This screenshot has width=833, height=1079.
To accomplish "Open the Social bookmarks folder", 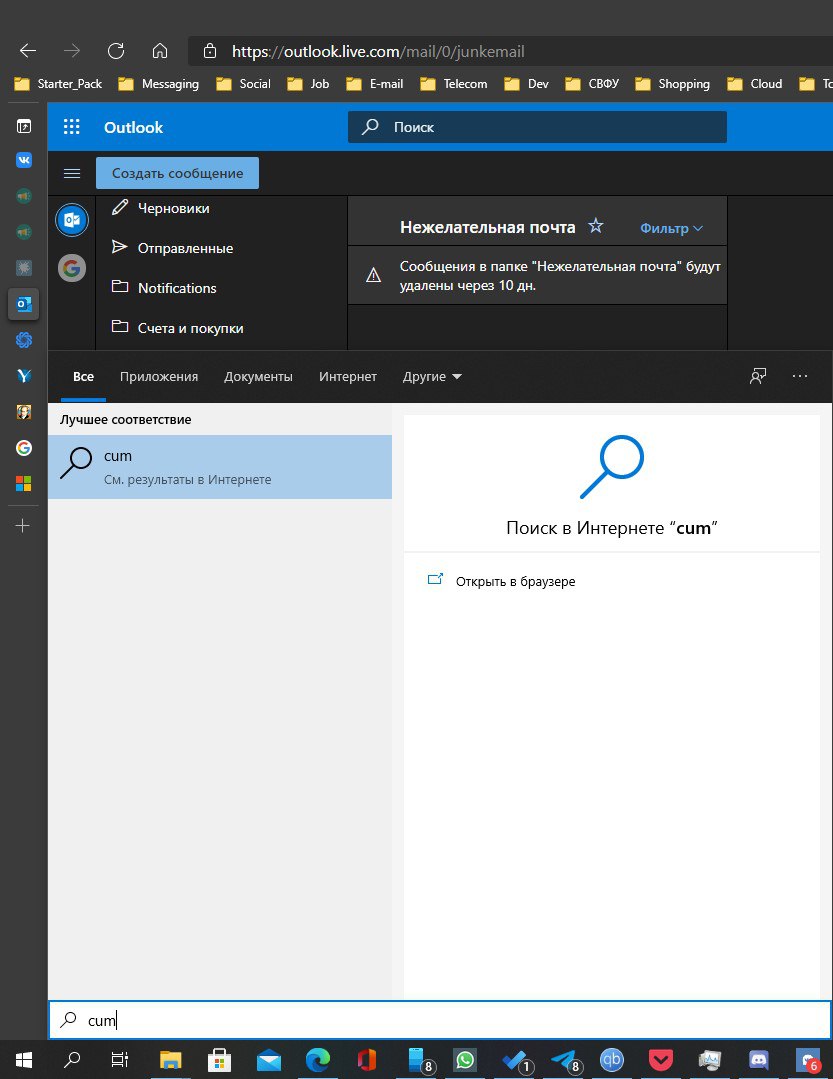I will pyautogui.click(x=244, y=83).
